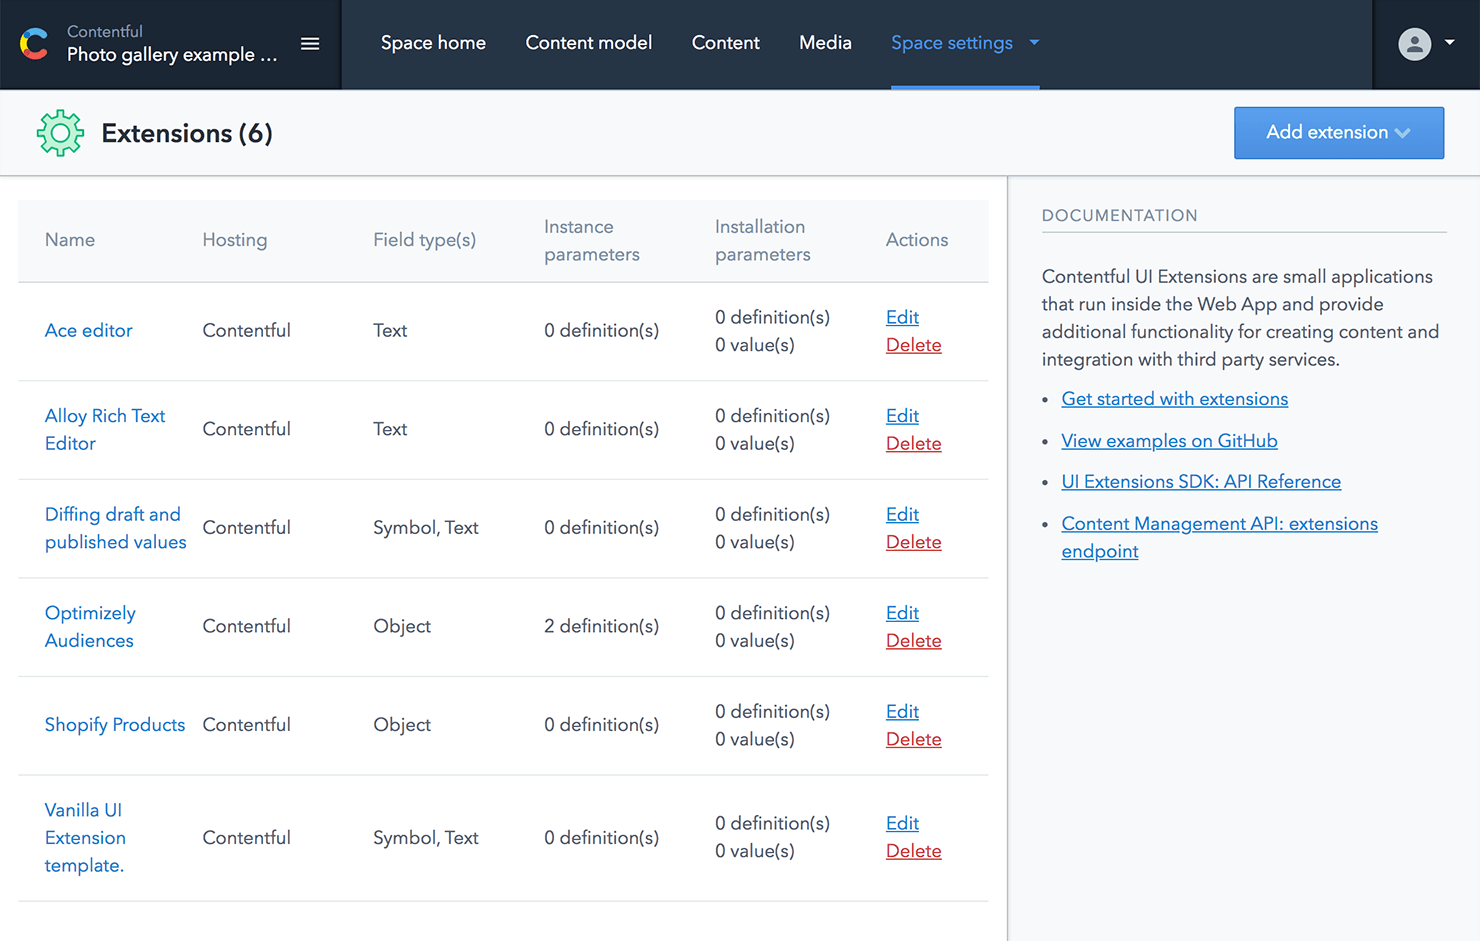Click the Contentful logo

click(34, 44)
